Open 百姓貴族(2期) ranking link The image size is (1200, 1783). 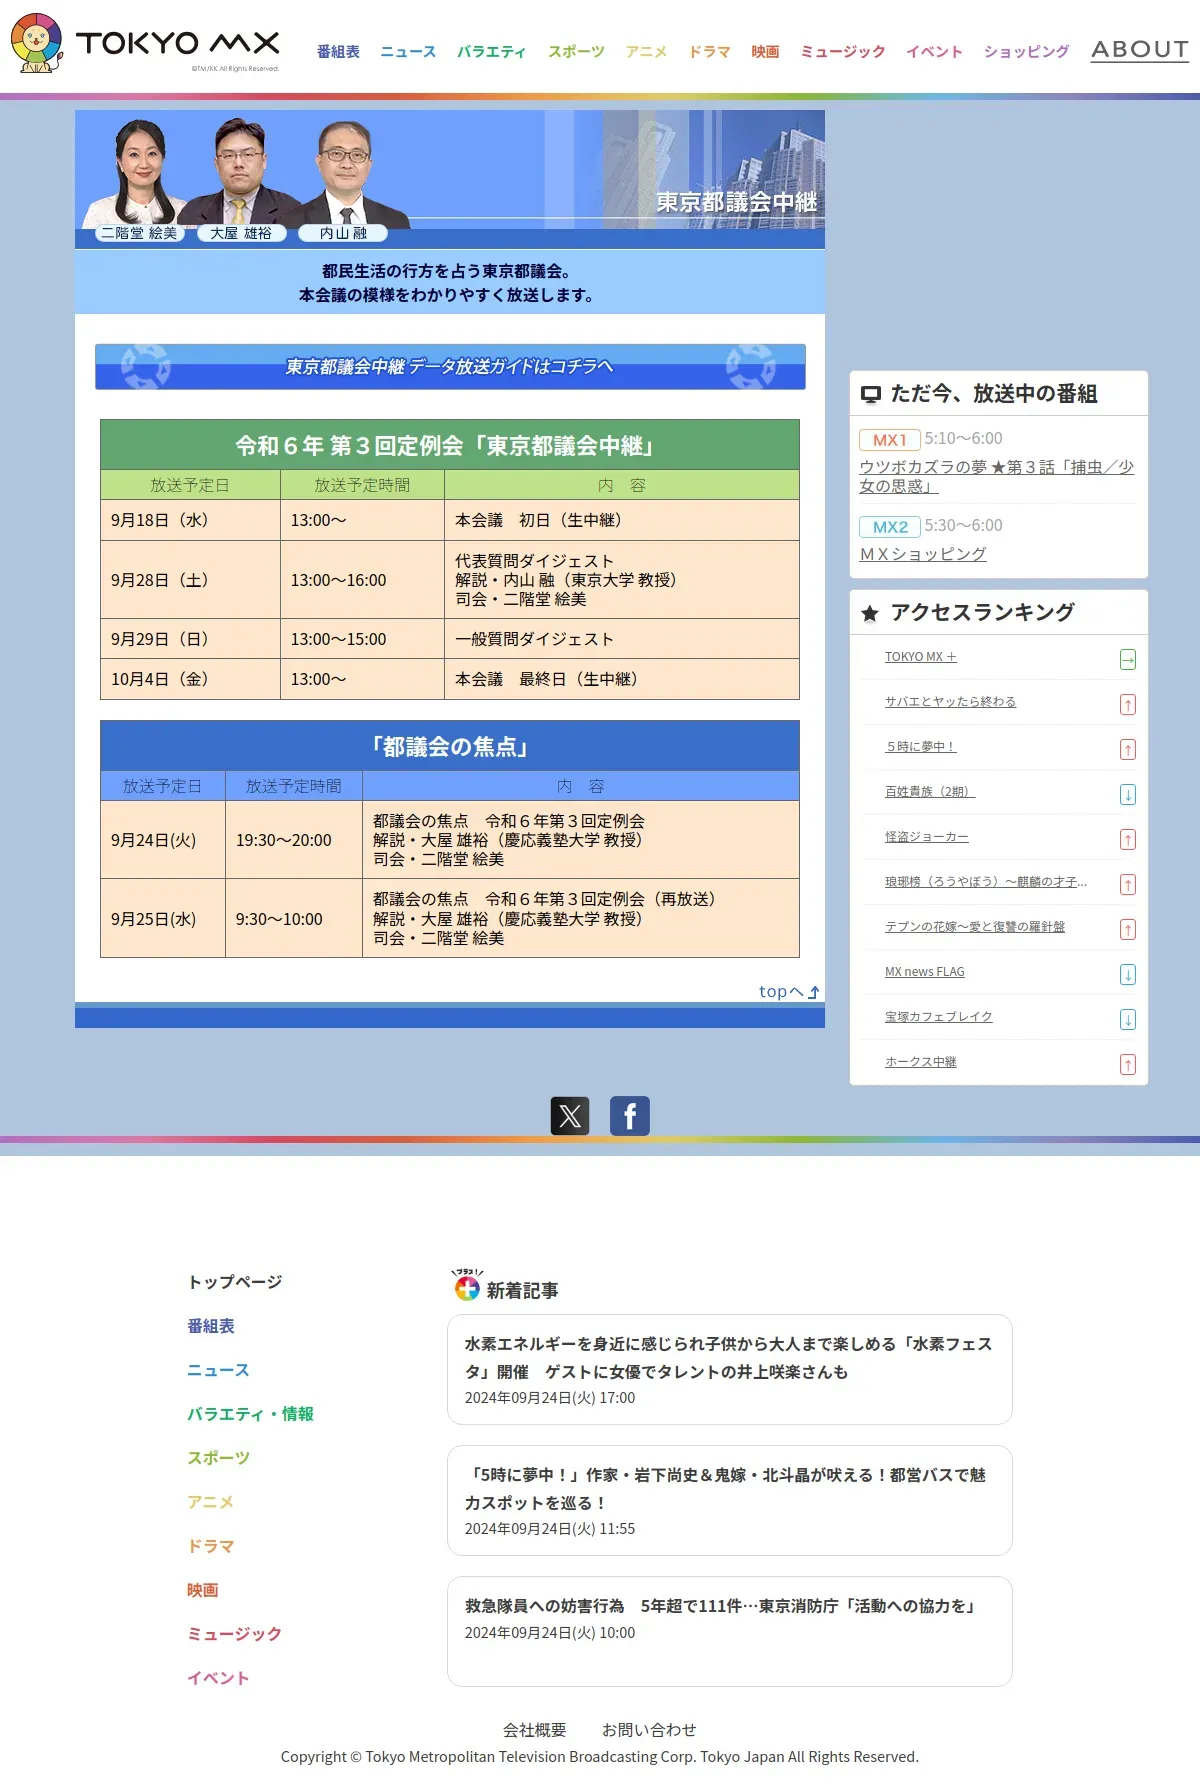click(930, 792)
